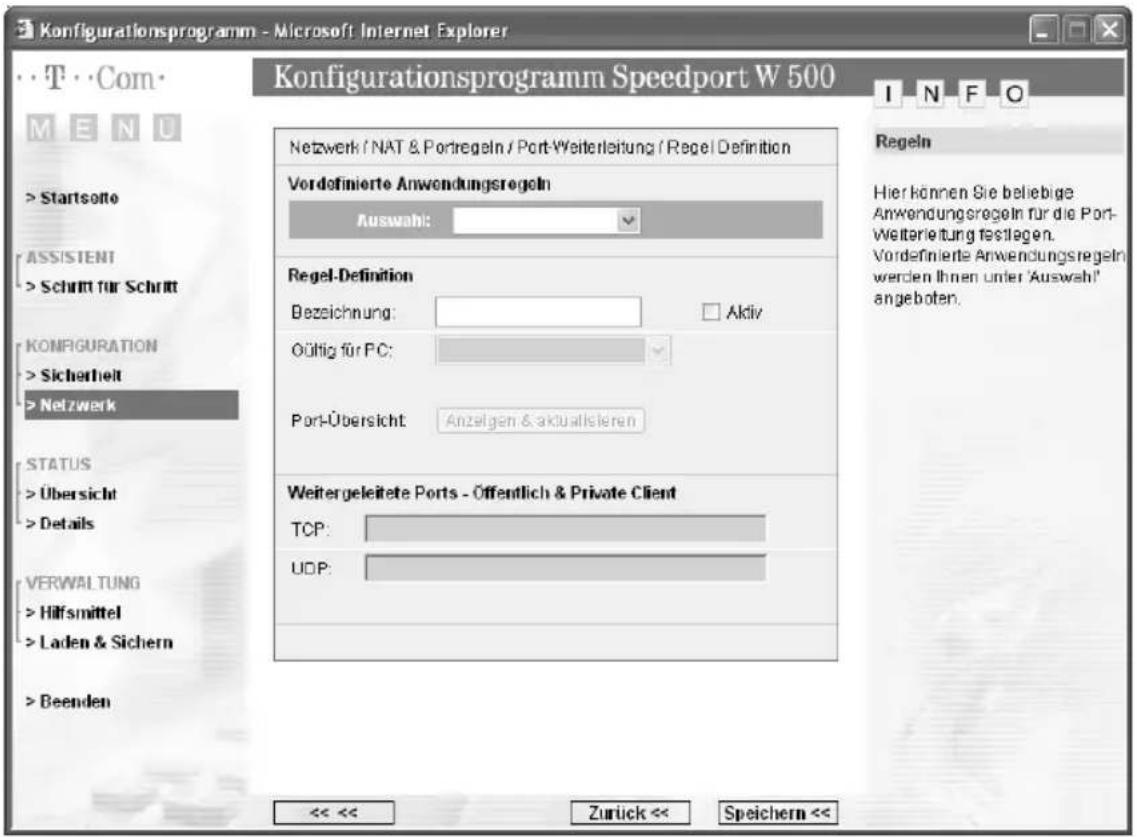Click the ASSISTENT section label

point(70,257)
